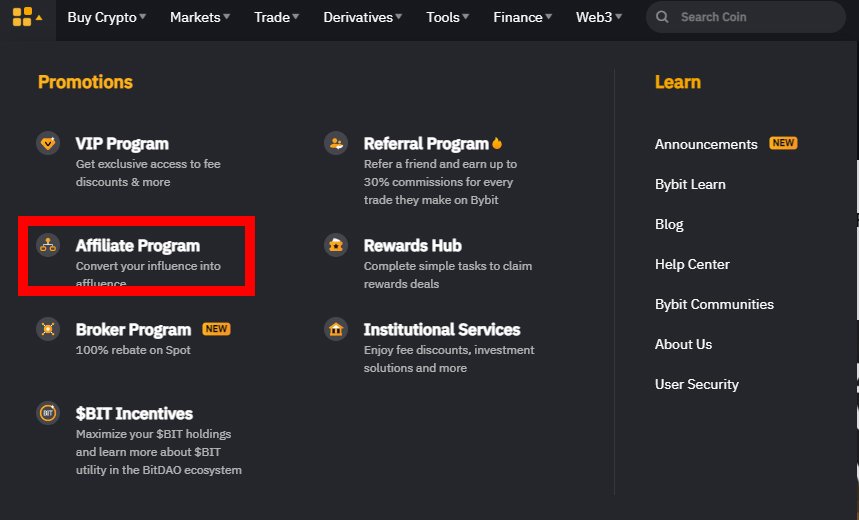Open the Bybit Communities link

click(x=714, y=304)
